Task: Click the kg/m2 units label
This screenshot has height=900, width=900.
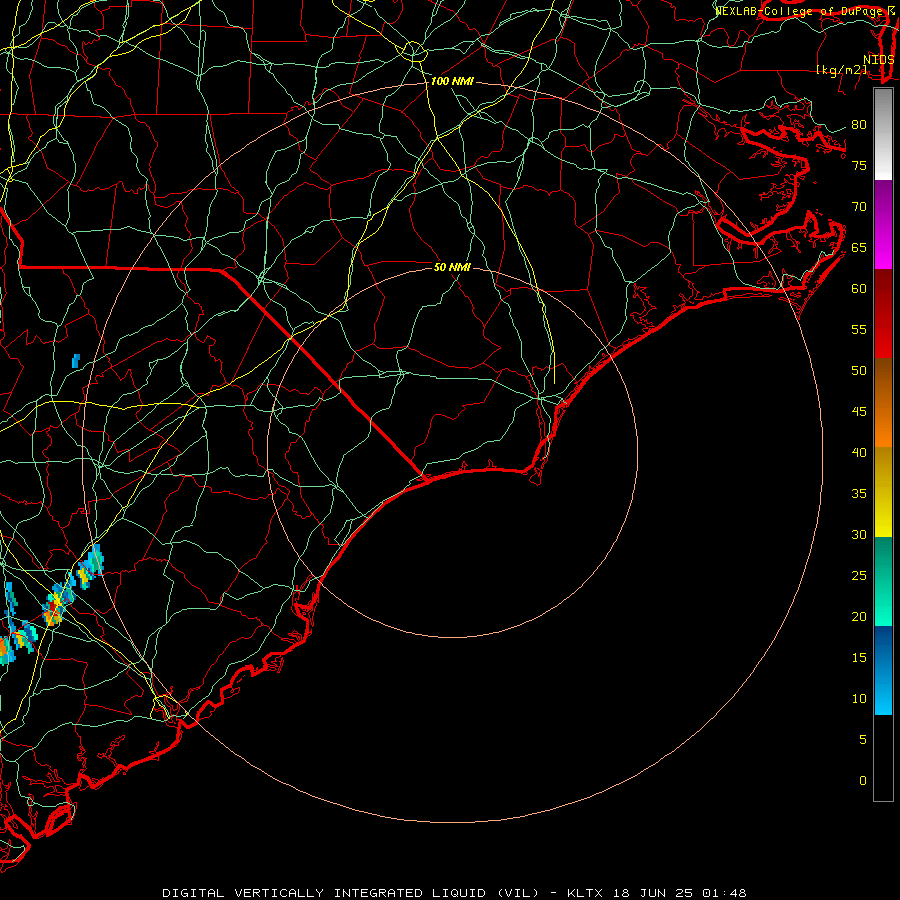Action: [841, 71]
